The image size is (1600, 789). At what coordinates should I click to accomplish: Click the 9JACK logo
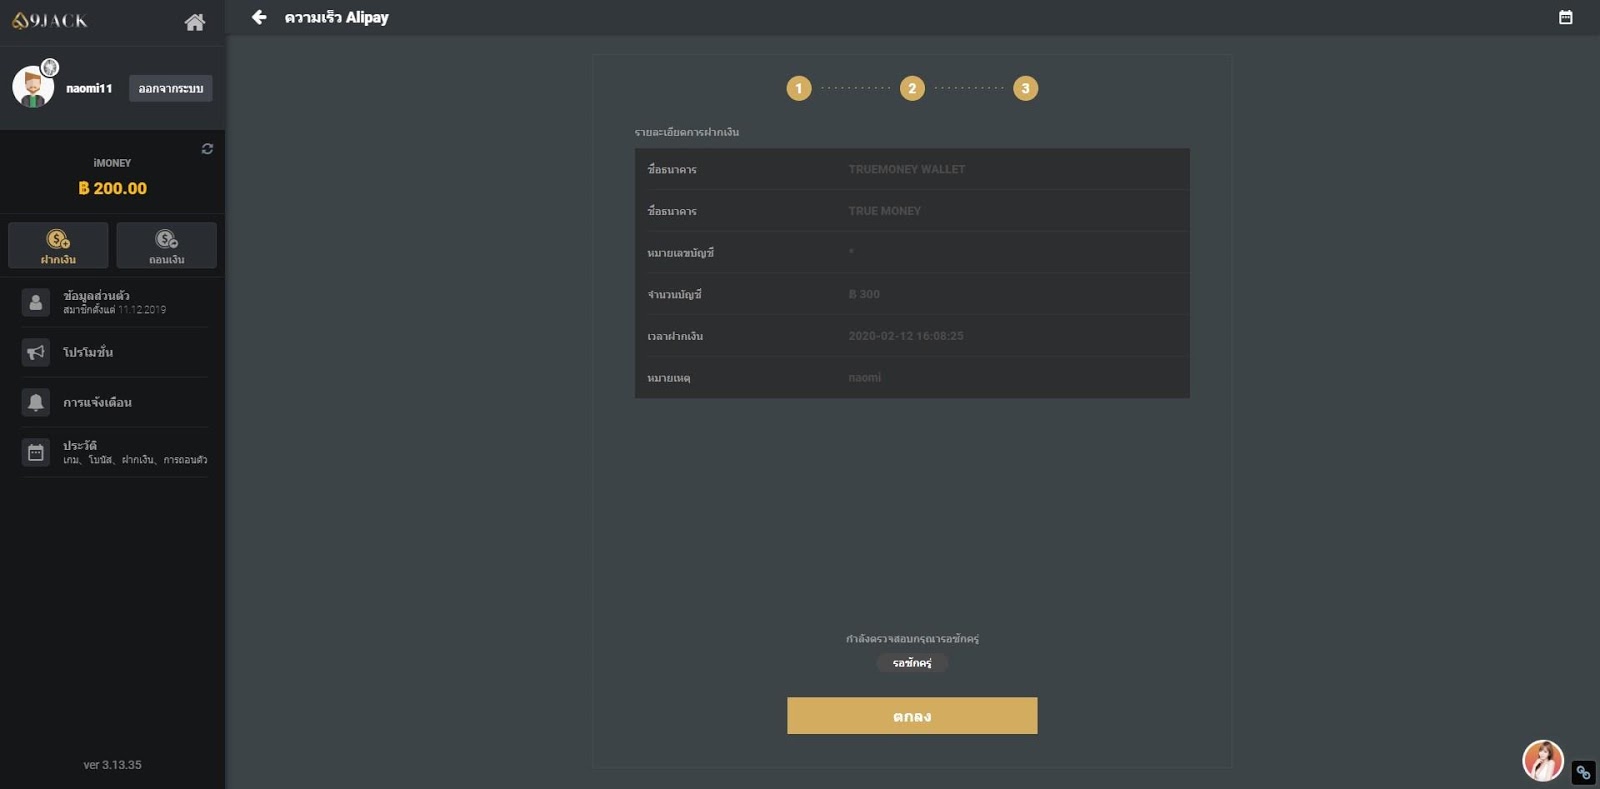pyautogui.click(x=50, y=20)
